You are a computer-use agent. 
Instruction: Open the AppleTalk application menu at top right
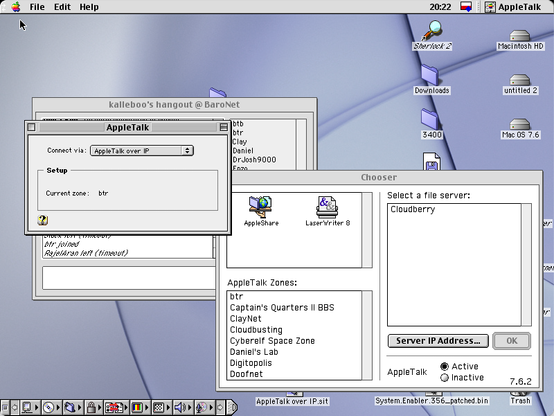(513, 7)
